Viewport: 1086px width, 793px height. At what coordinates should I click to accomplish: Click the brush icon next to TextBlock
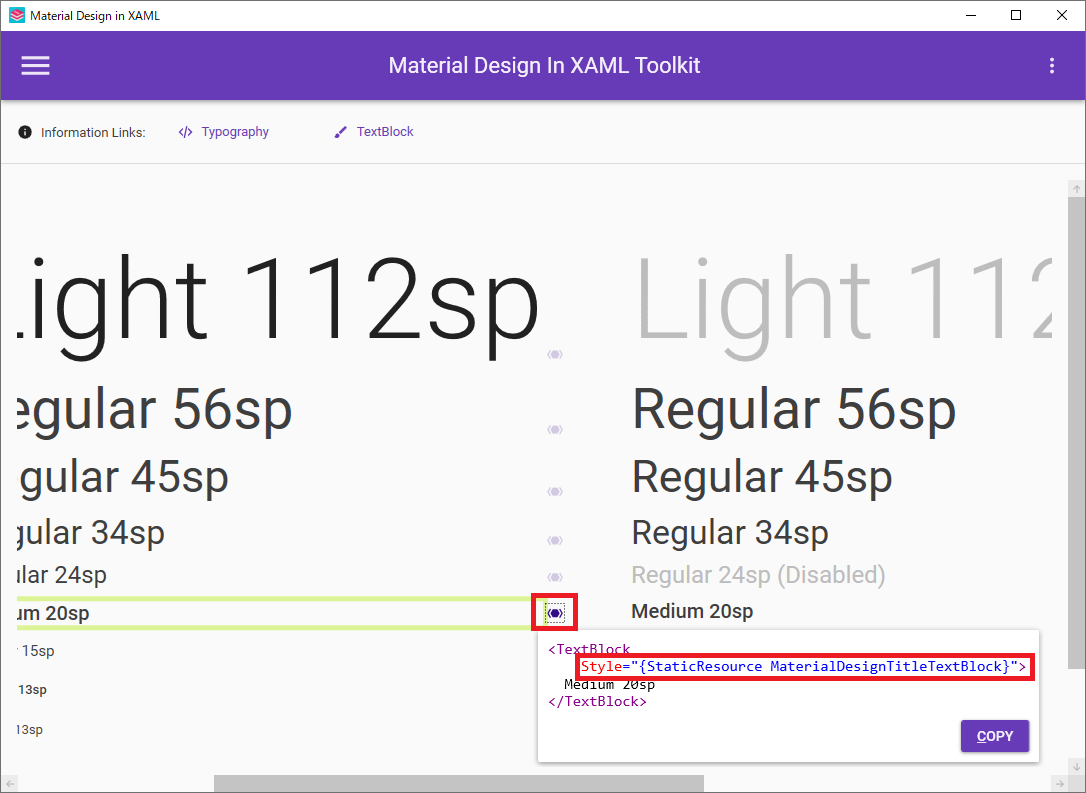pyautogui.click(x=340, y=132)
